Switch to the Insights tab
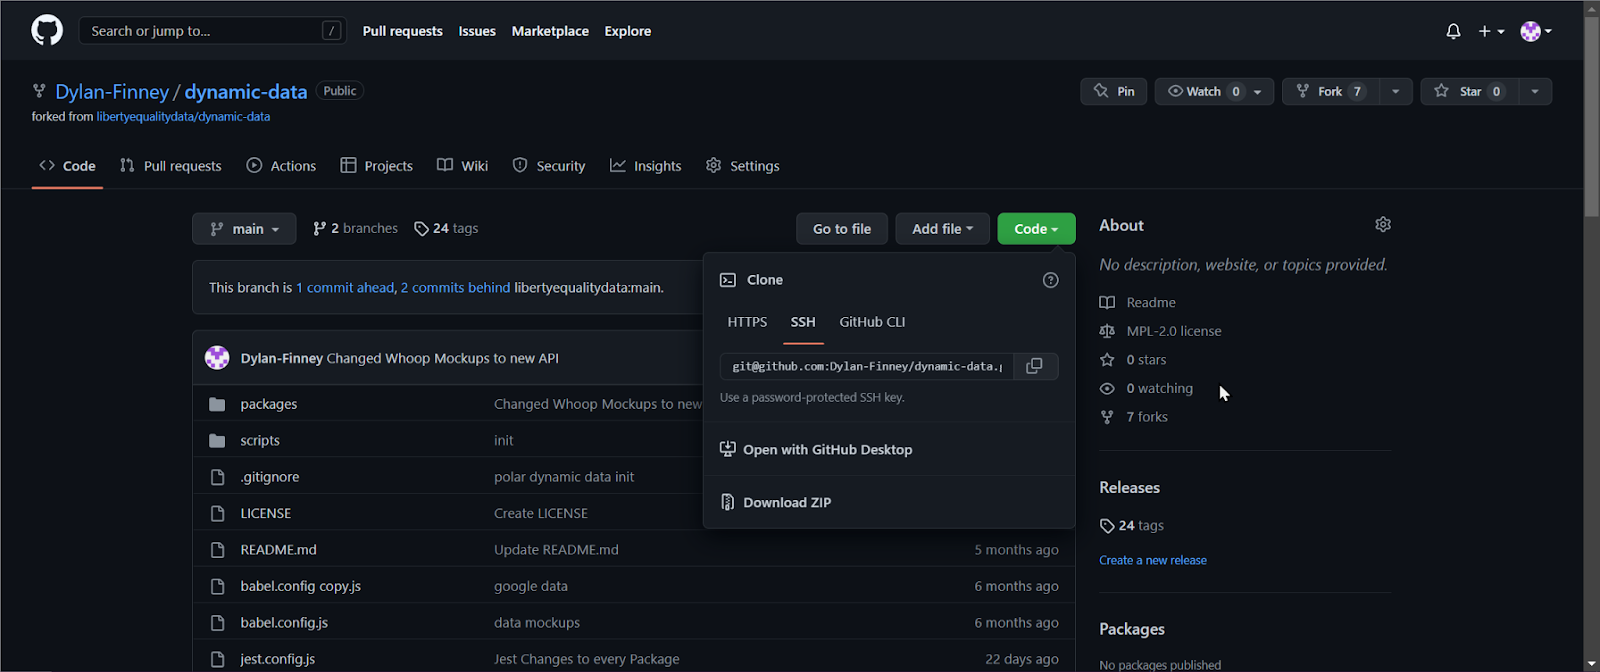This screenshot has width=1600, height=672. pos(645,166)
